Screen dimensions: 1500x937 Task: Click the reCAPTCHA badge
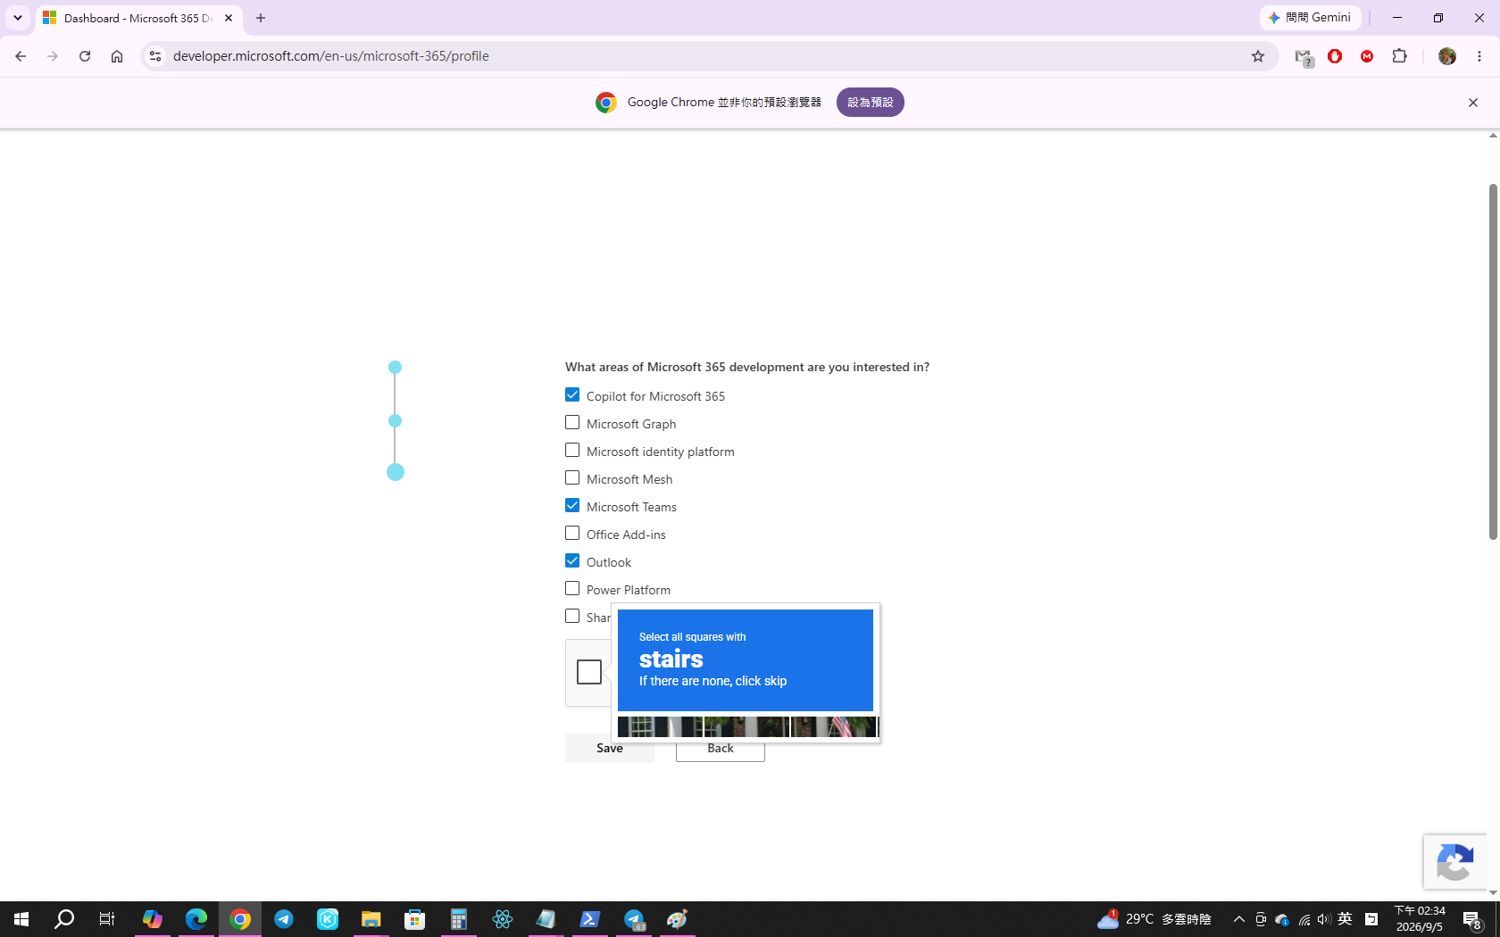1455,862
